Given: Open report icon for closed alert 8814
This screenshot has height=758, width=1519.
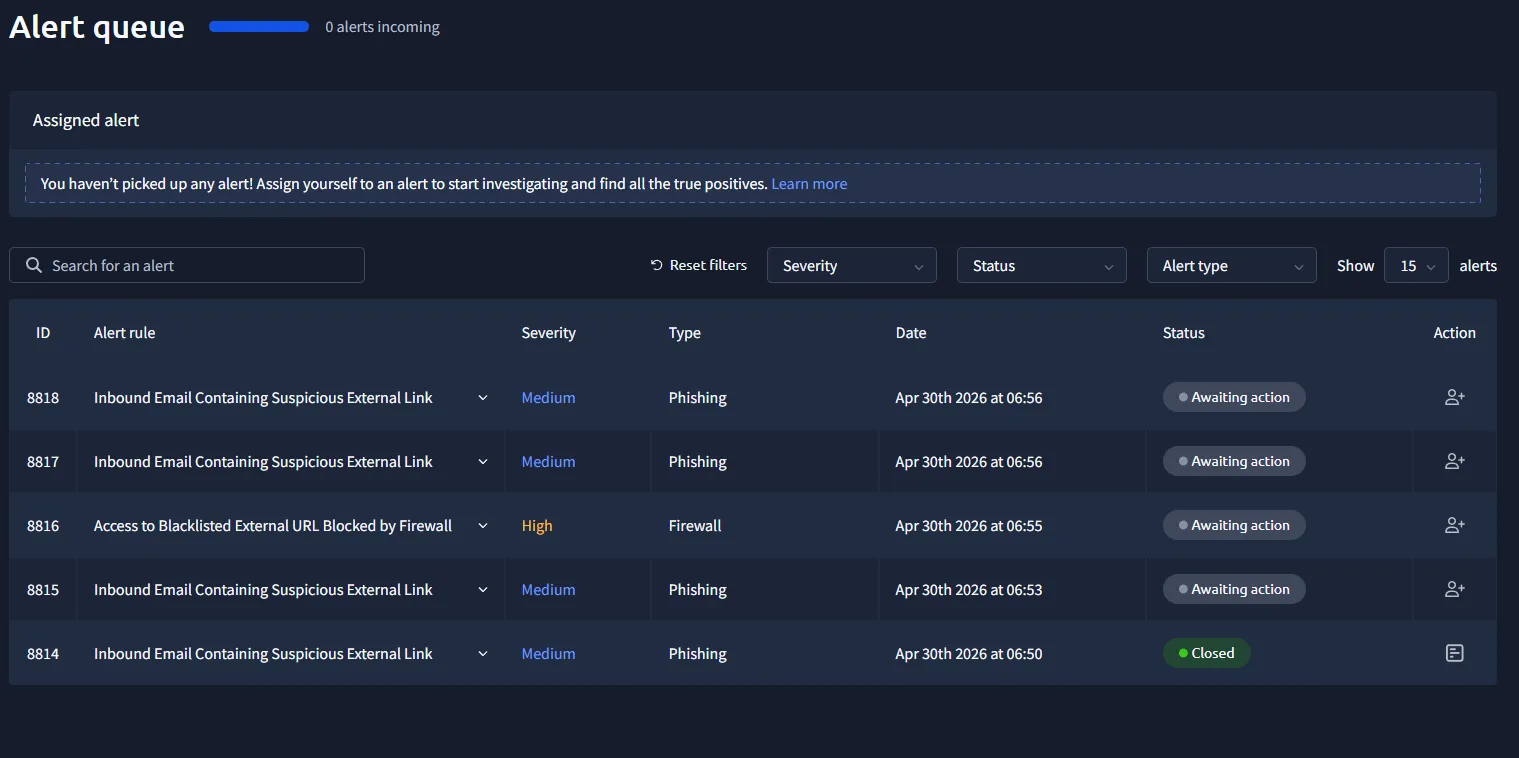Looking at the screenshot, I should click(1454, 653).
